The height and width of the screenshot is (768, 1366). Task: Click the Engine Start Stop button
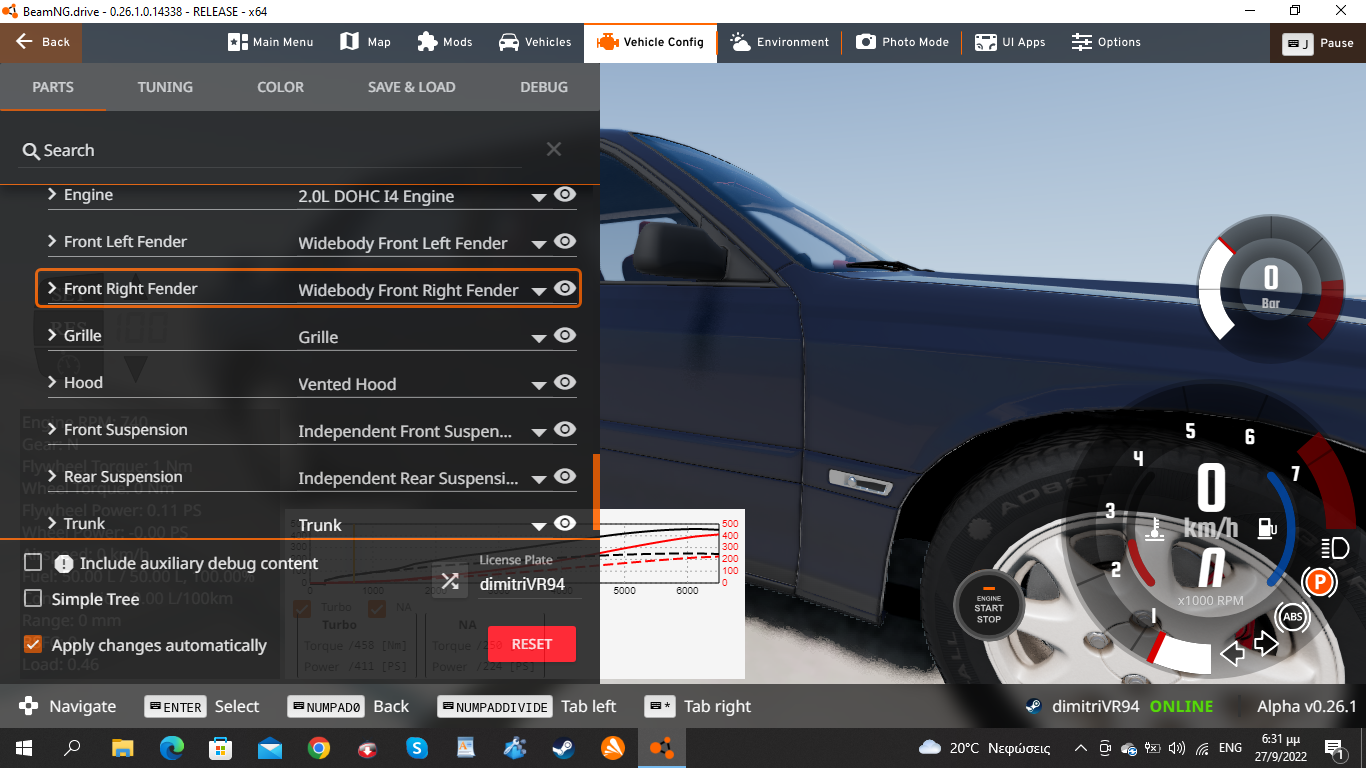tap(989, 606)
